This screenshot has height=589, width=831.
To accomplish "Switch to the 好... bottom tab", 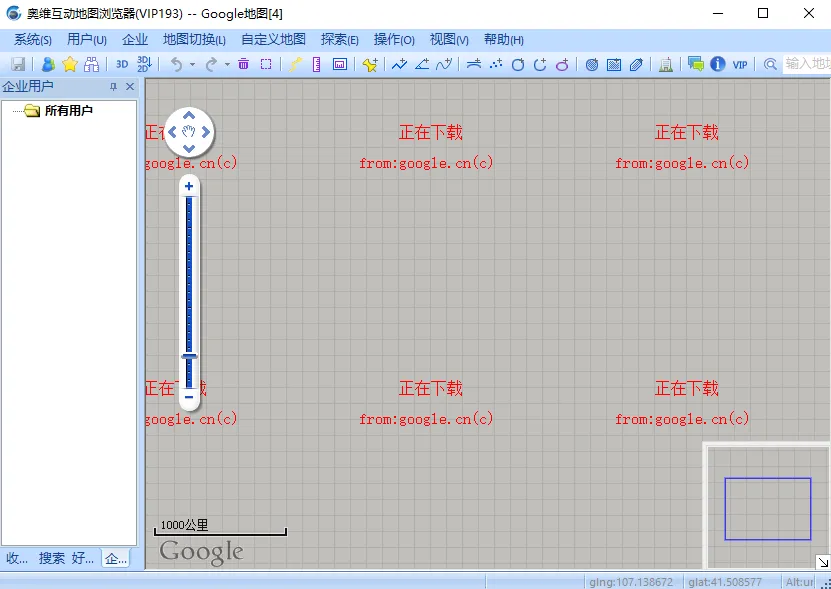I will (x=83, y=558).
